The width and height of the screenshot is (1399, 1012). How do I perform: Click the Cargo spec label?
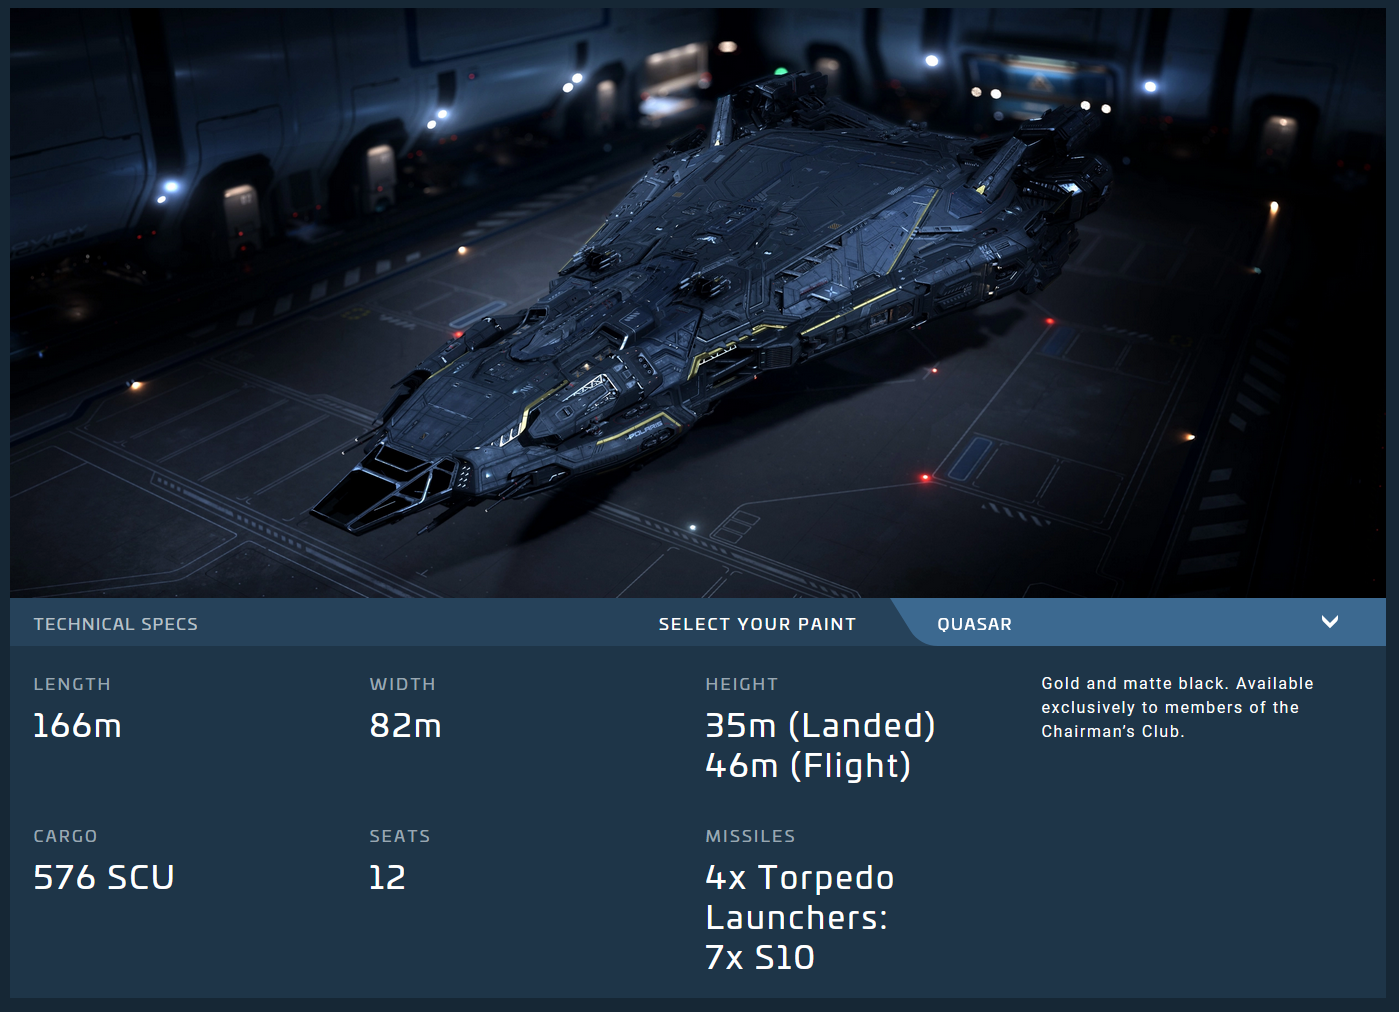coord(65,836)
